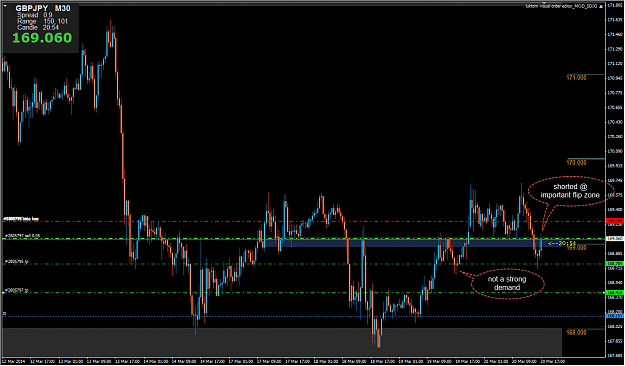This screenshot has height=366, width=625.
Task: Click the expert advisor smiley icon
Action: pos(600,6)
